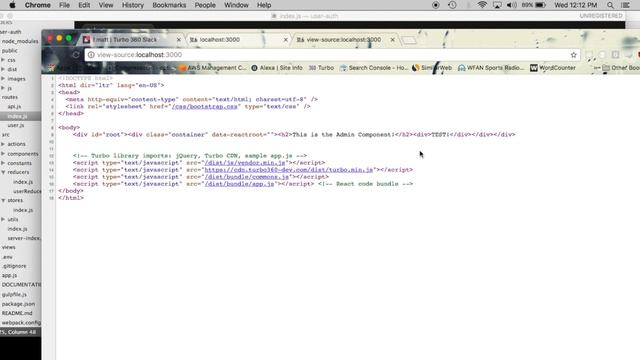
Task: Open the Bookmarks menu
Action: [x=169, y=5]
